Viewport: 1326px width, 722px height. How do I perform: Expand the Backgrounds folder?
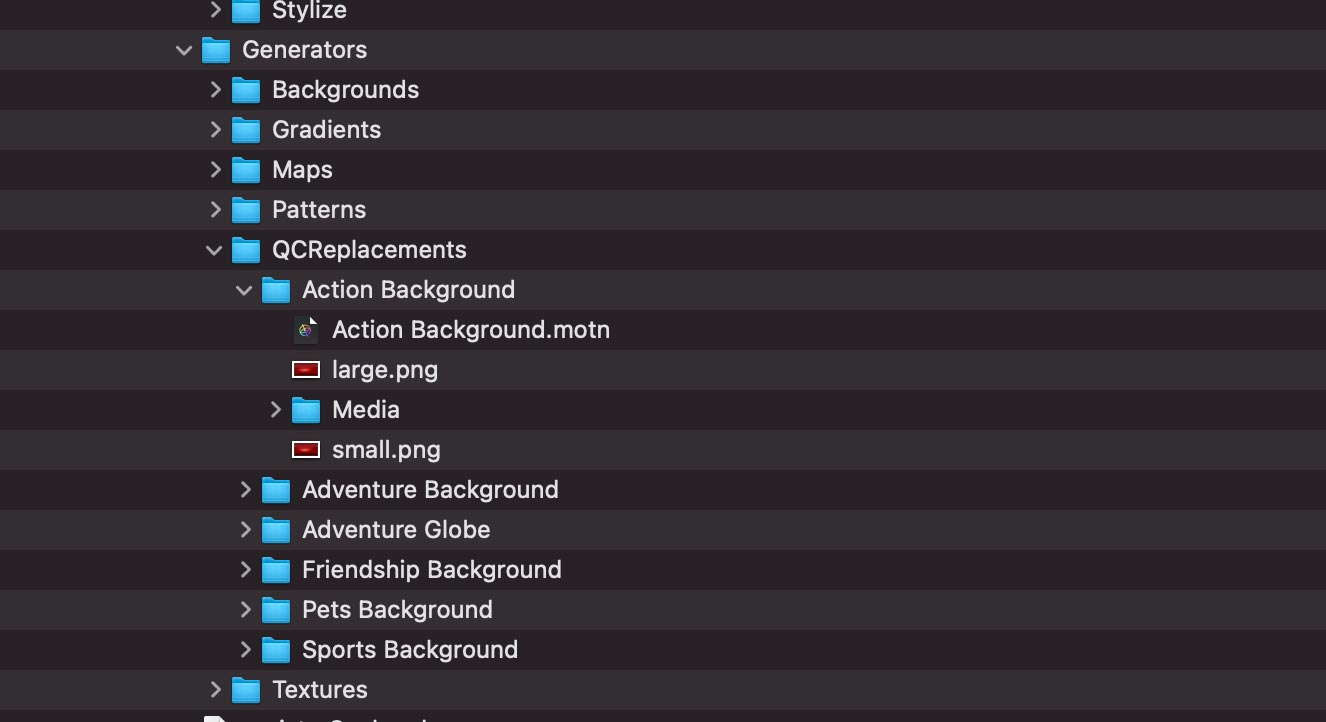pyautogui.click(x=215, y=89)
